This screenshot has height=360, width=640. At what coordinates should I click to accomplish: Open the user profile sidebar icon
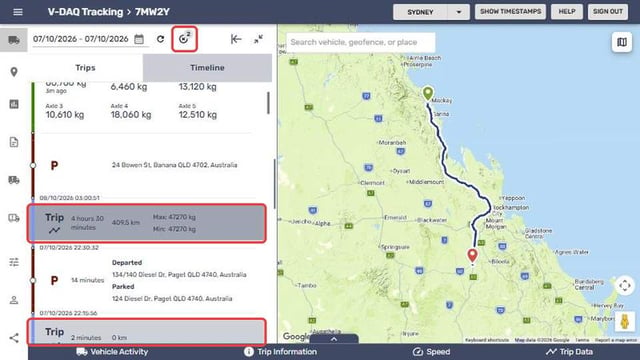14,300
